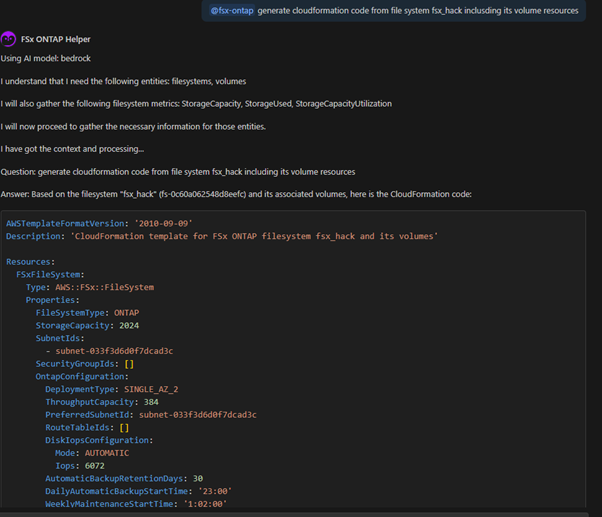The width and height of the screenshot is (602, 517).
Task: Click the StorageCapacity value 2024
Action: click(x=129, y=325)
